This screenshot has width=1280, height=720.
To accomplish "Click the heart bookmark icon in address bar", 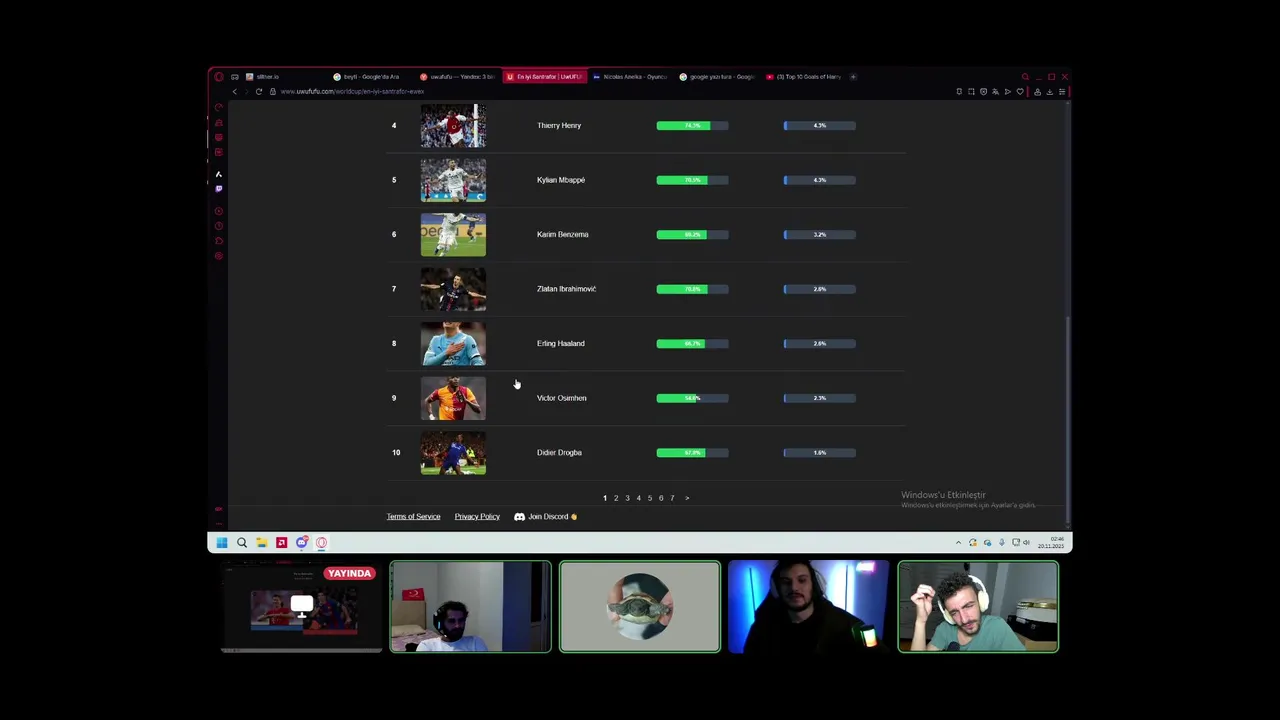I will 1020,92.
